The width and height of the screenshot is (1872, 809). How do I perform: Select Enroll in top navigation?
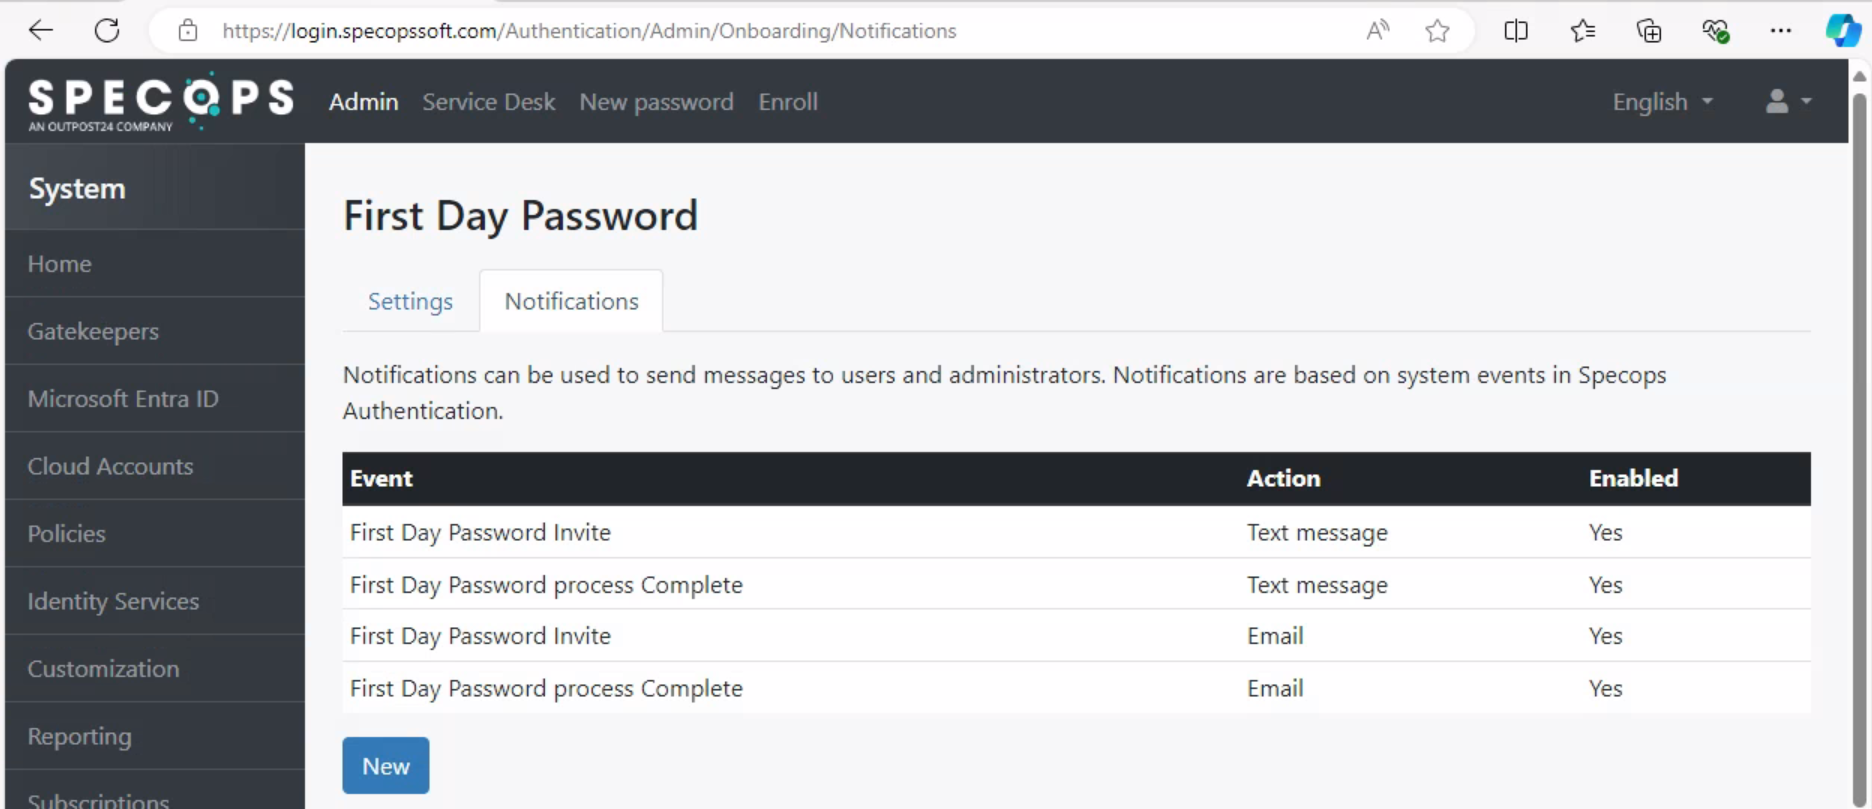(788, 102)
